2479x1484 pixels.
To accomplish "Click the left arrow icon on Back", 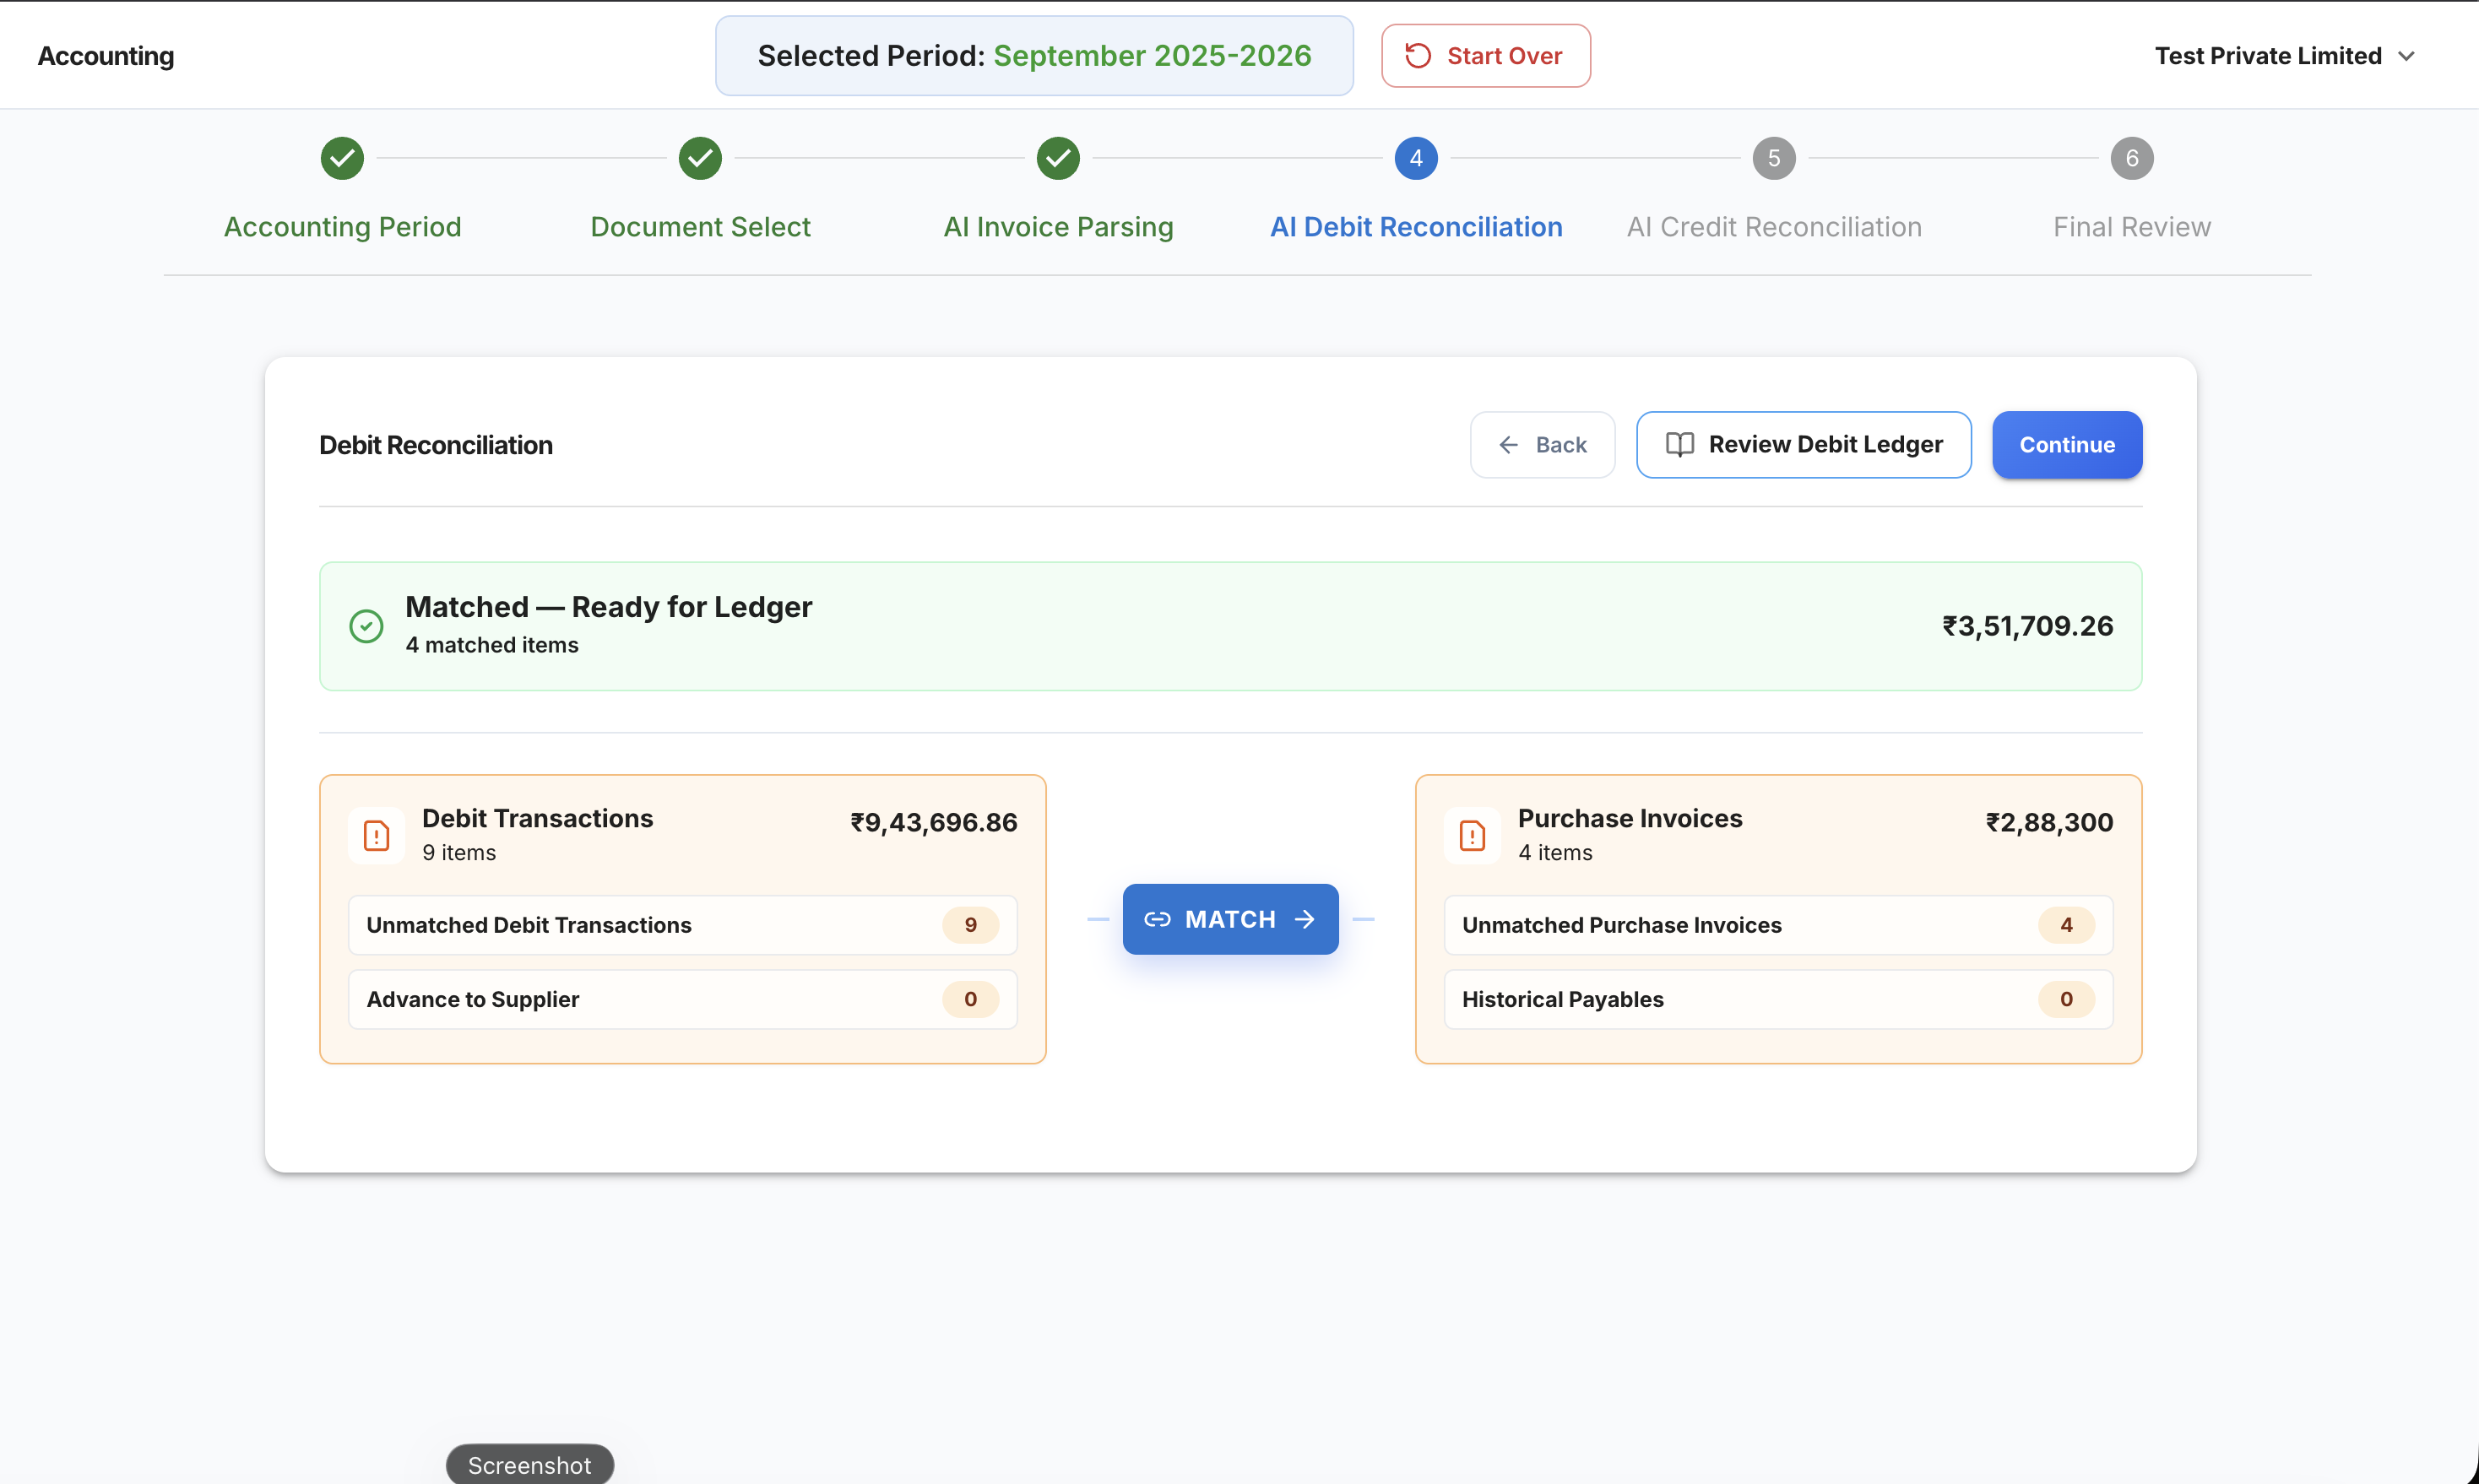I will 1509,445.
